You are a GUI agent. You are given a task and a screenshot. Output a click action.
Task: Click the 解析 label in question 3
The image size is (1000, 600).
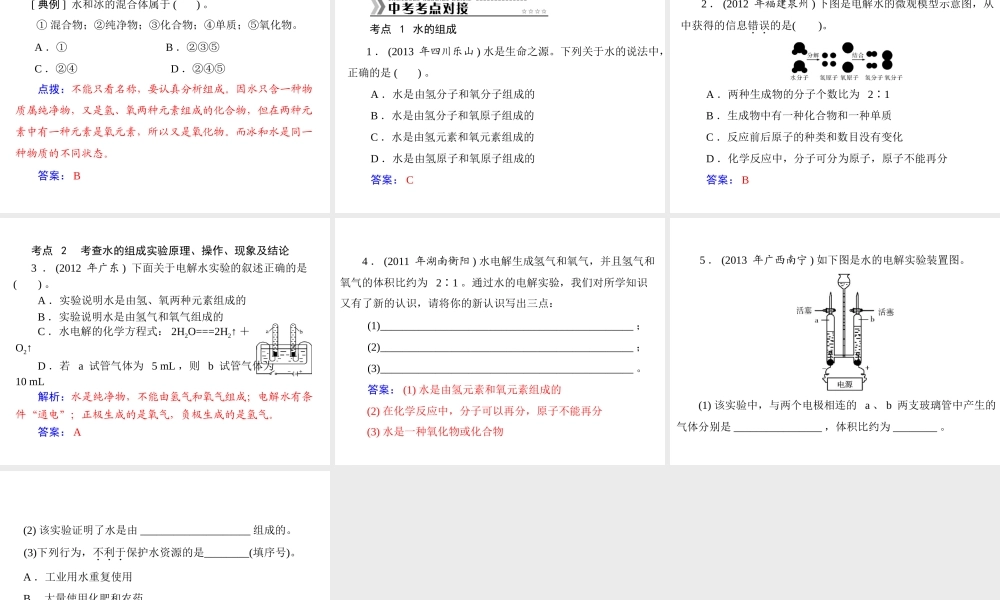point(50,397)
